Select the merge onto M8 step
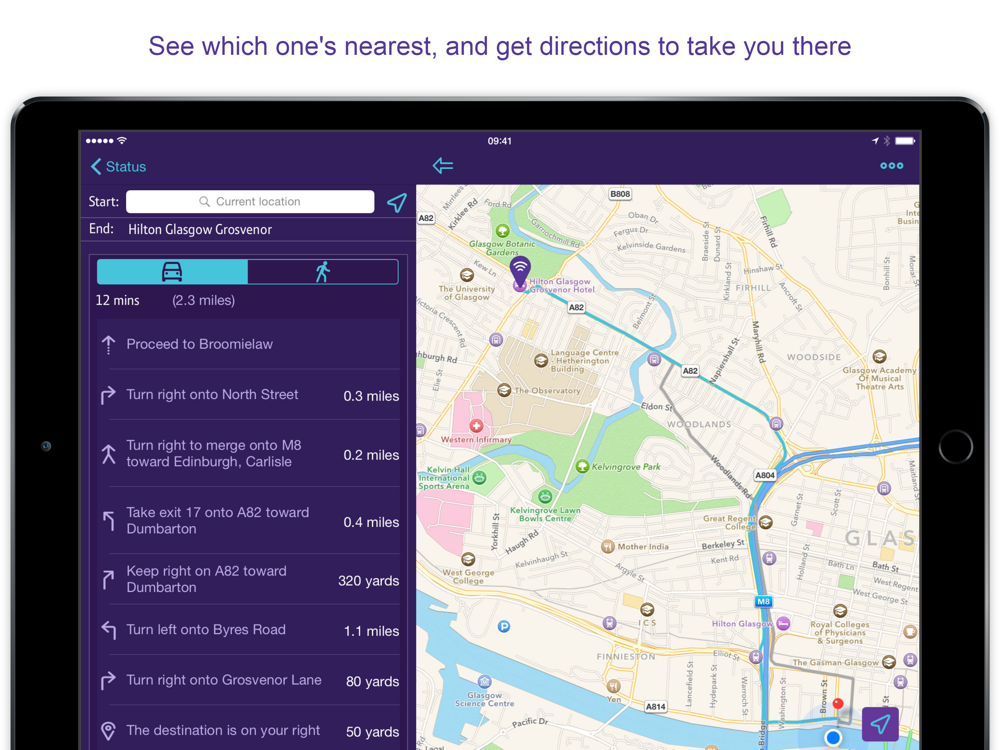Screen dimensions: 1000x750 tap(249, 453)
